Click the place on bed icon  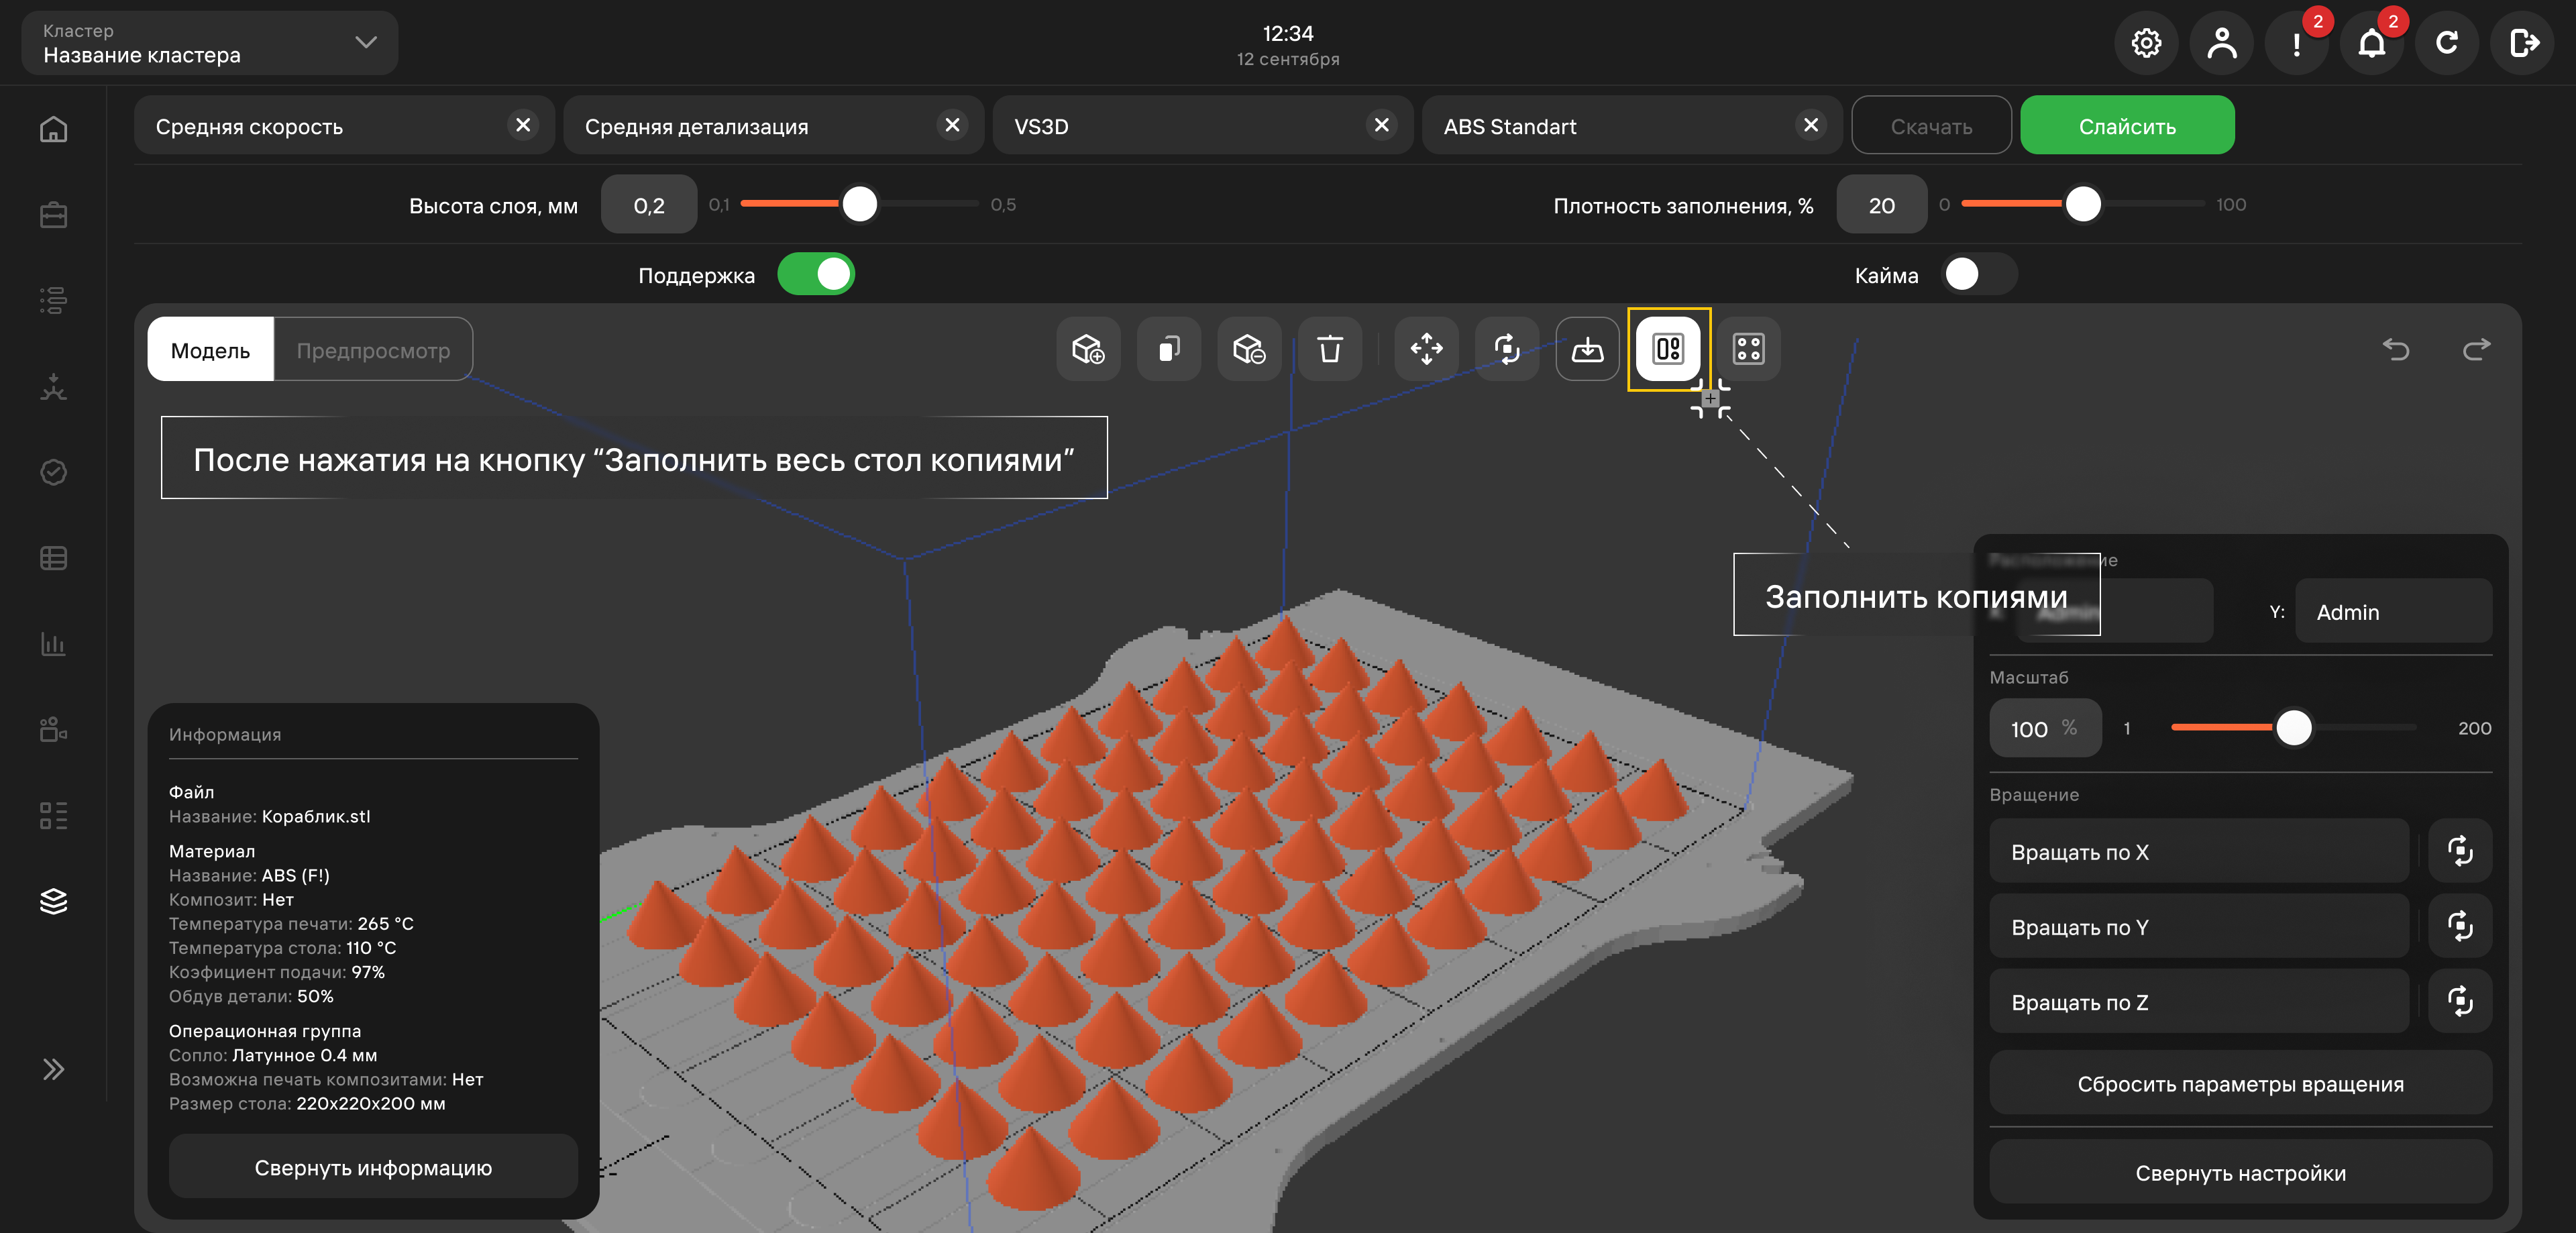(x=1587, y=349)
